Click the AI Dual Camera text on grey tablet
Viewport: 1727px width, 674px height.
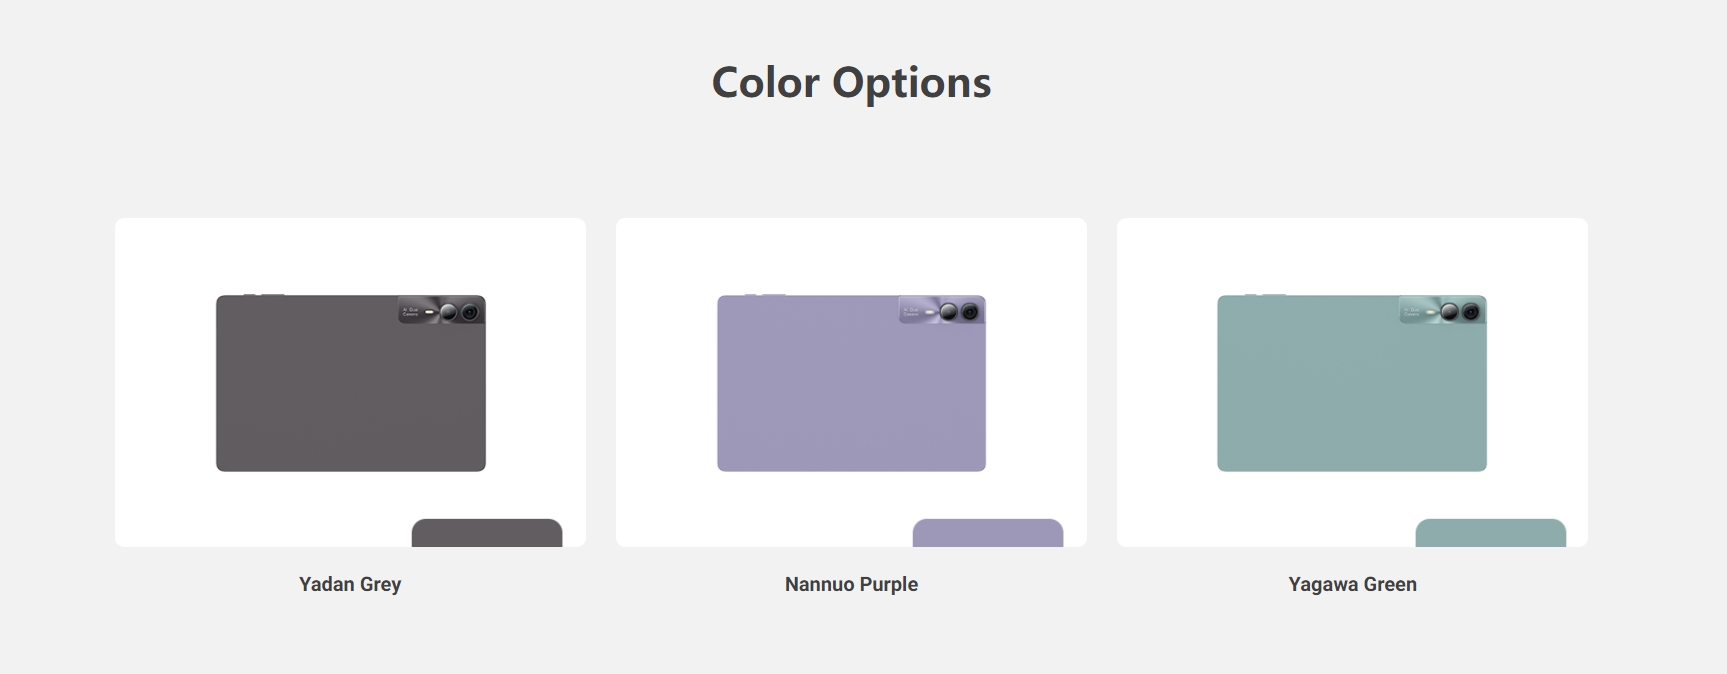coord(410,312)
